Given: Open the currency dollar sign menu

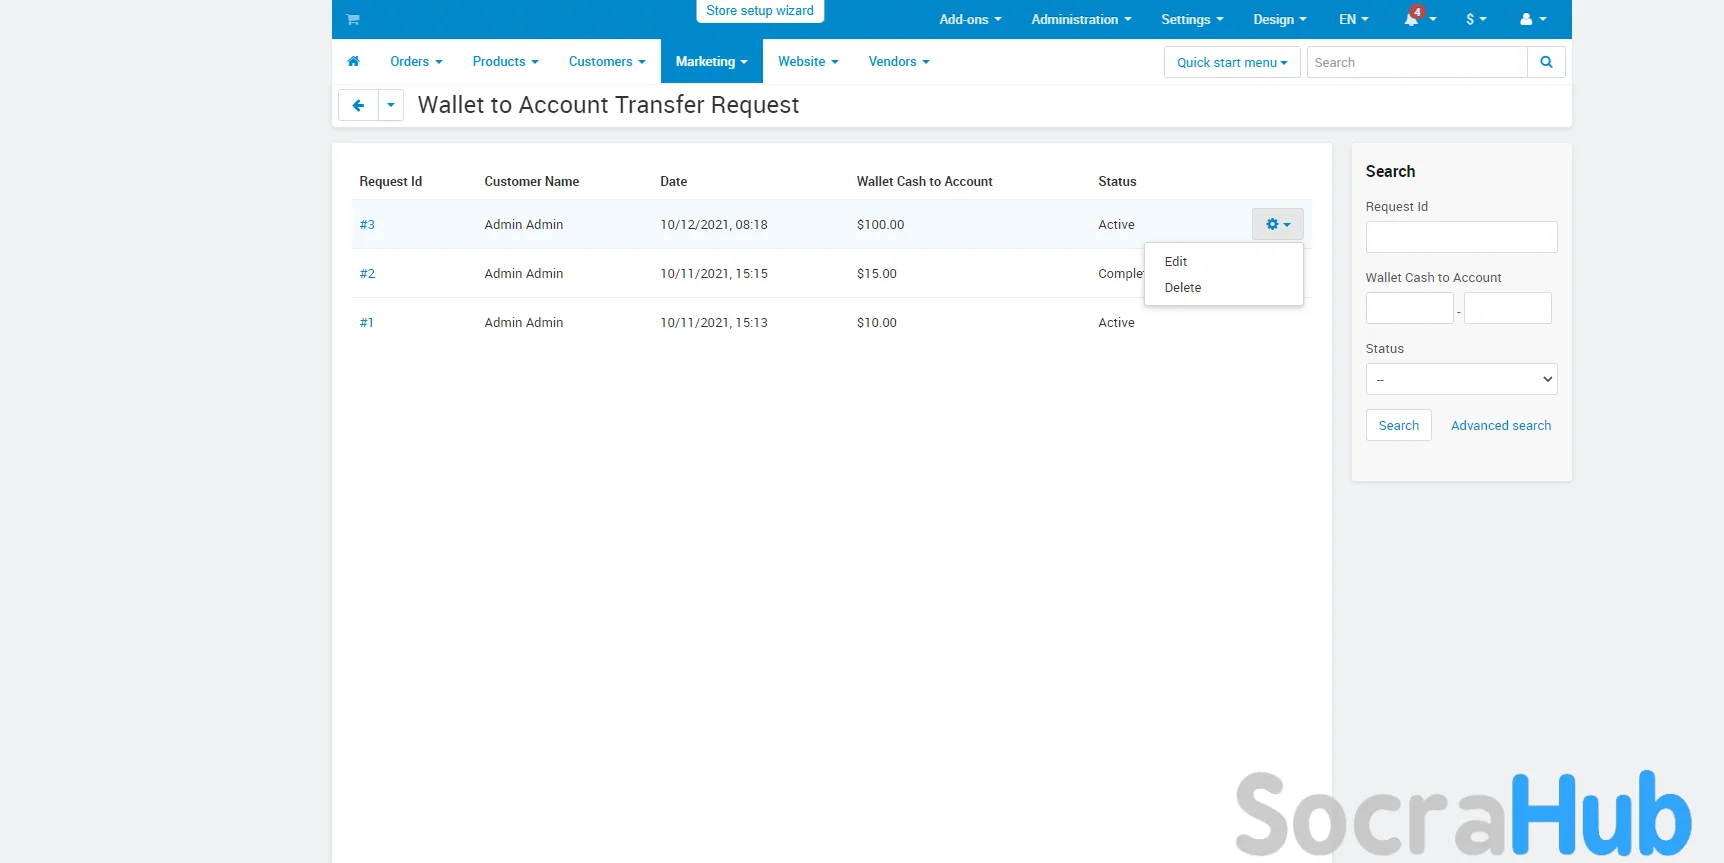Looking at the screenshot, I should pyautogui.click(x=1476, y=19).
